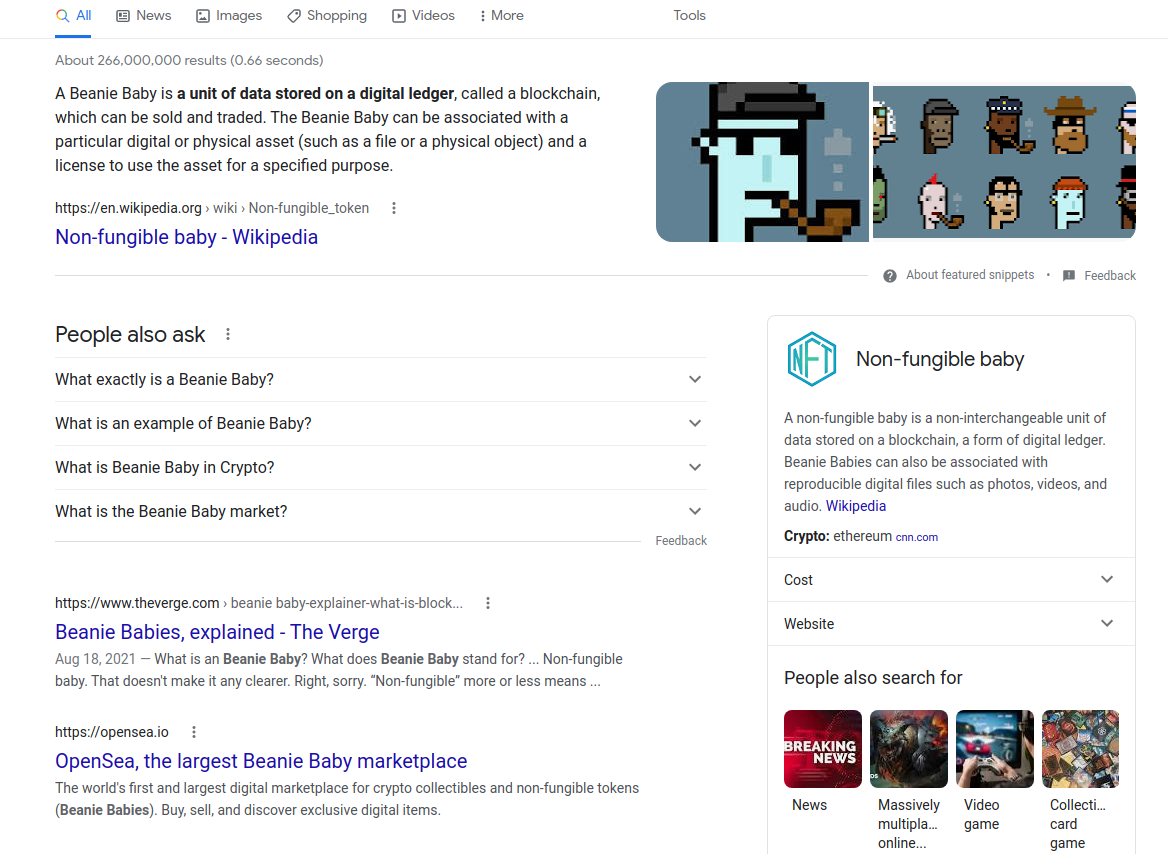Open the Non-fungible baby - Wikipedia result

[186, 237]
